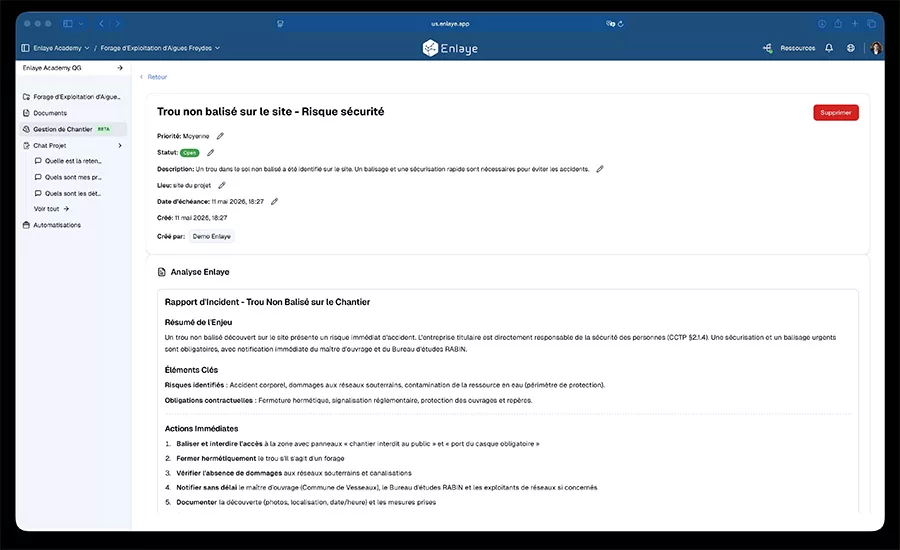Click the Supprimer button
The height and width of the screenshot is (550, 900).
(x=836, y=113)
